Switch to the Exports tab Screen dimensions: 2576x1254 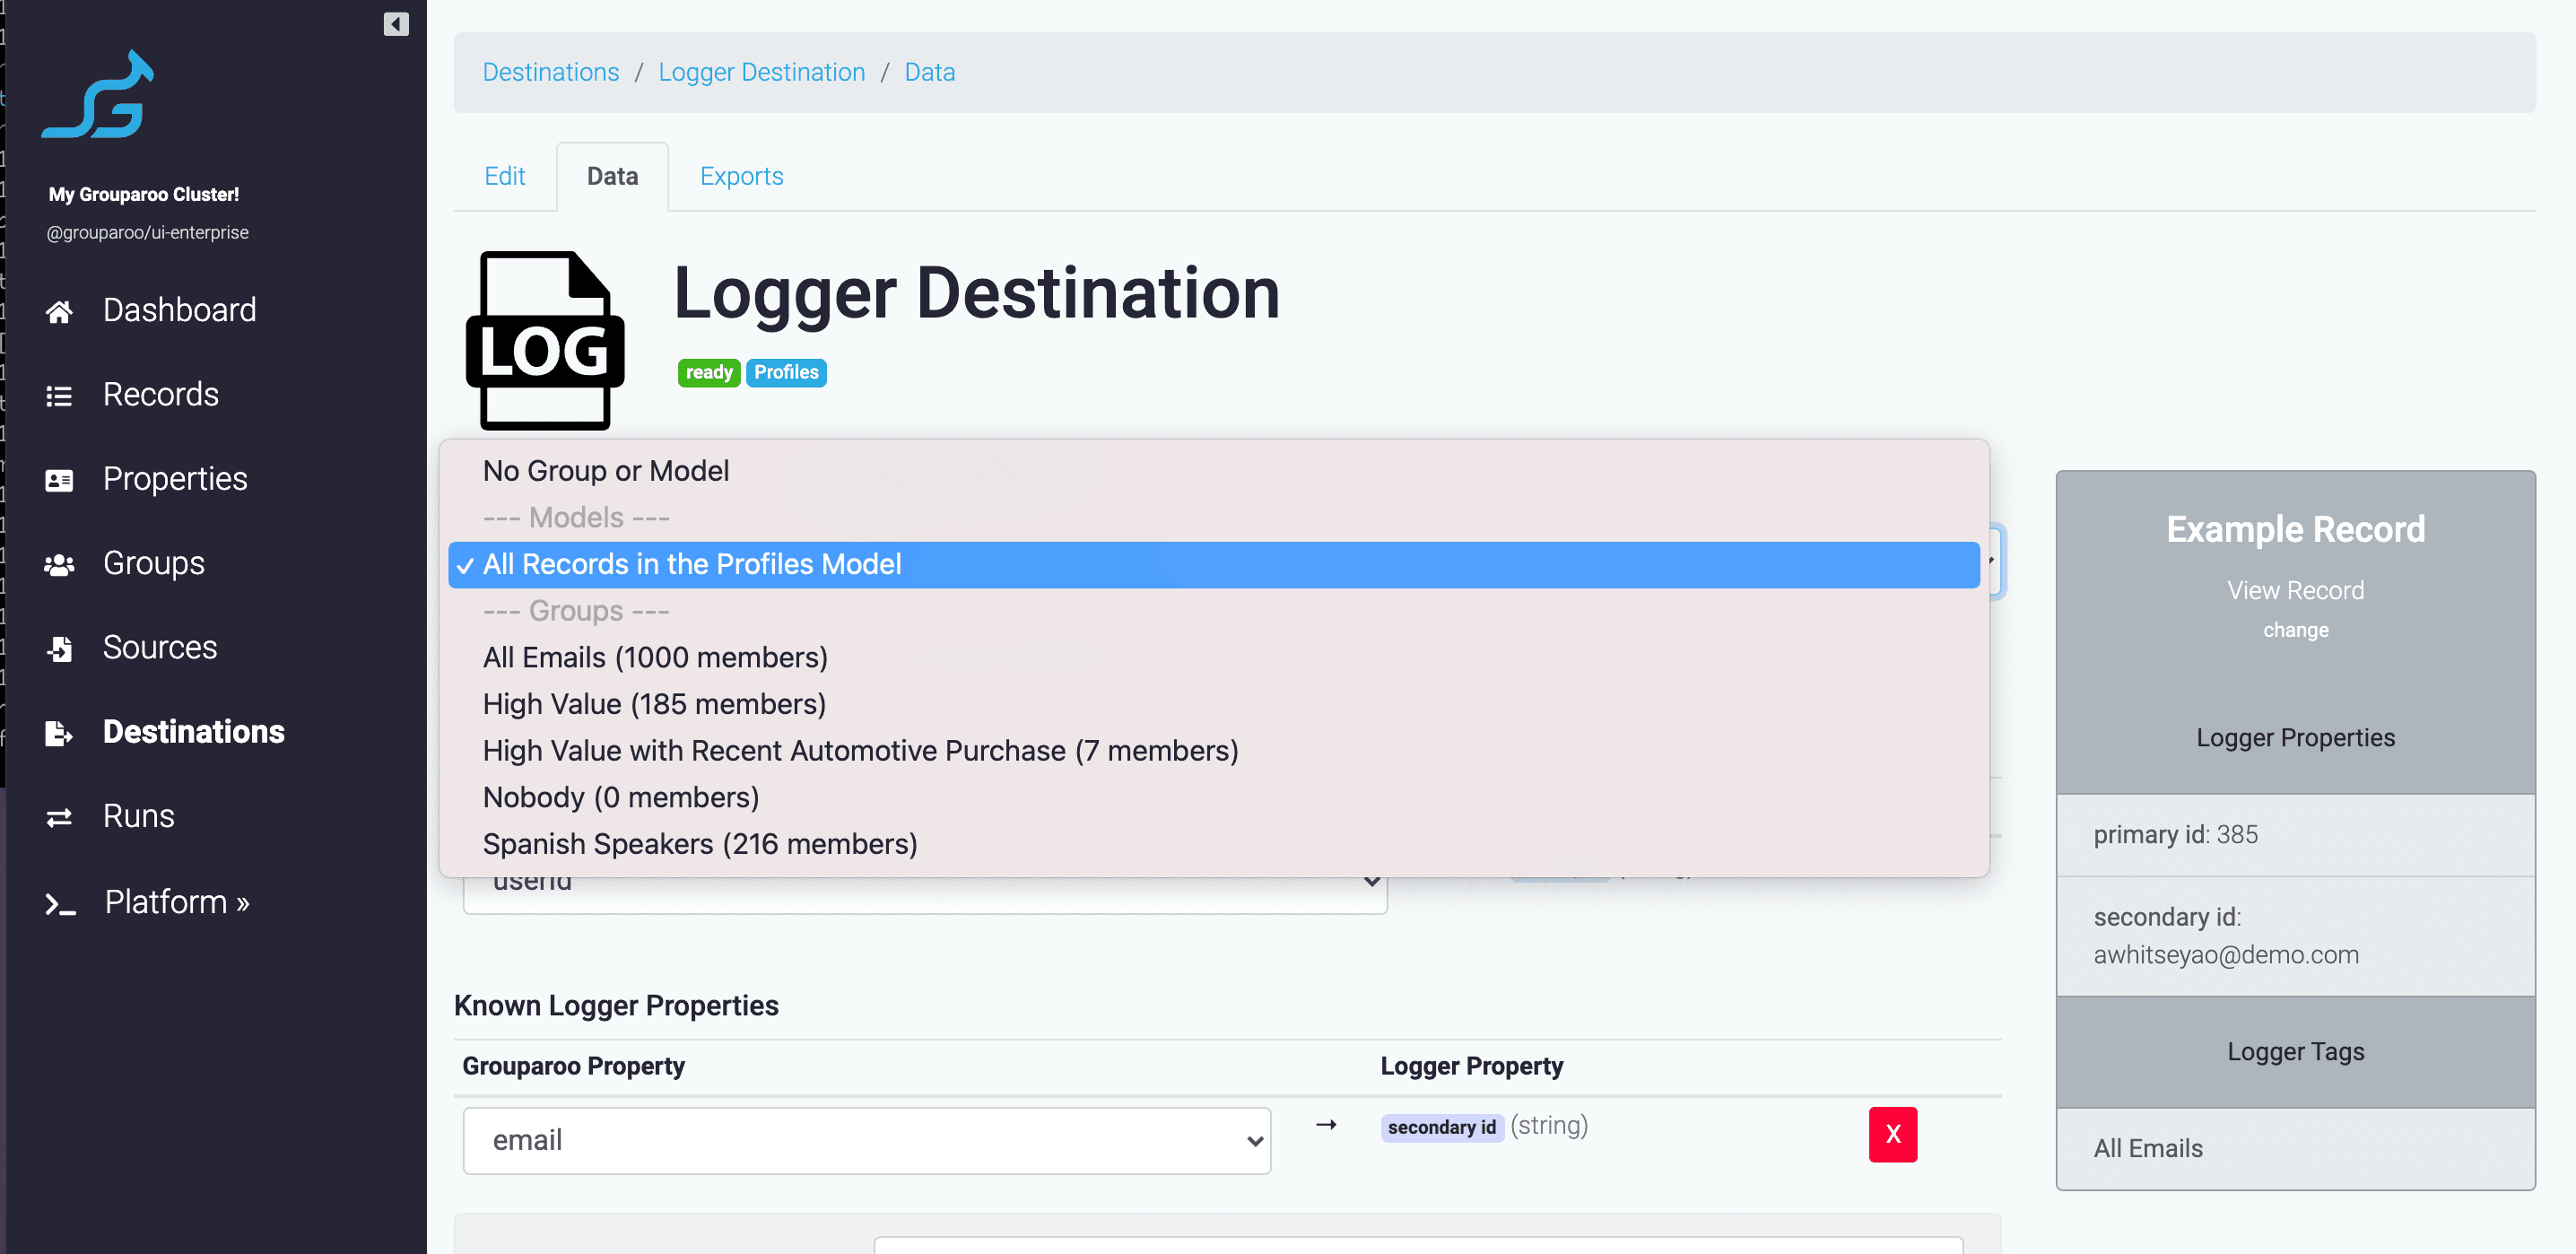pos(741,176)
